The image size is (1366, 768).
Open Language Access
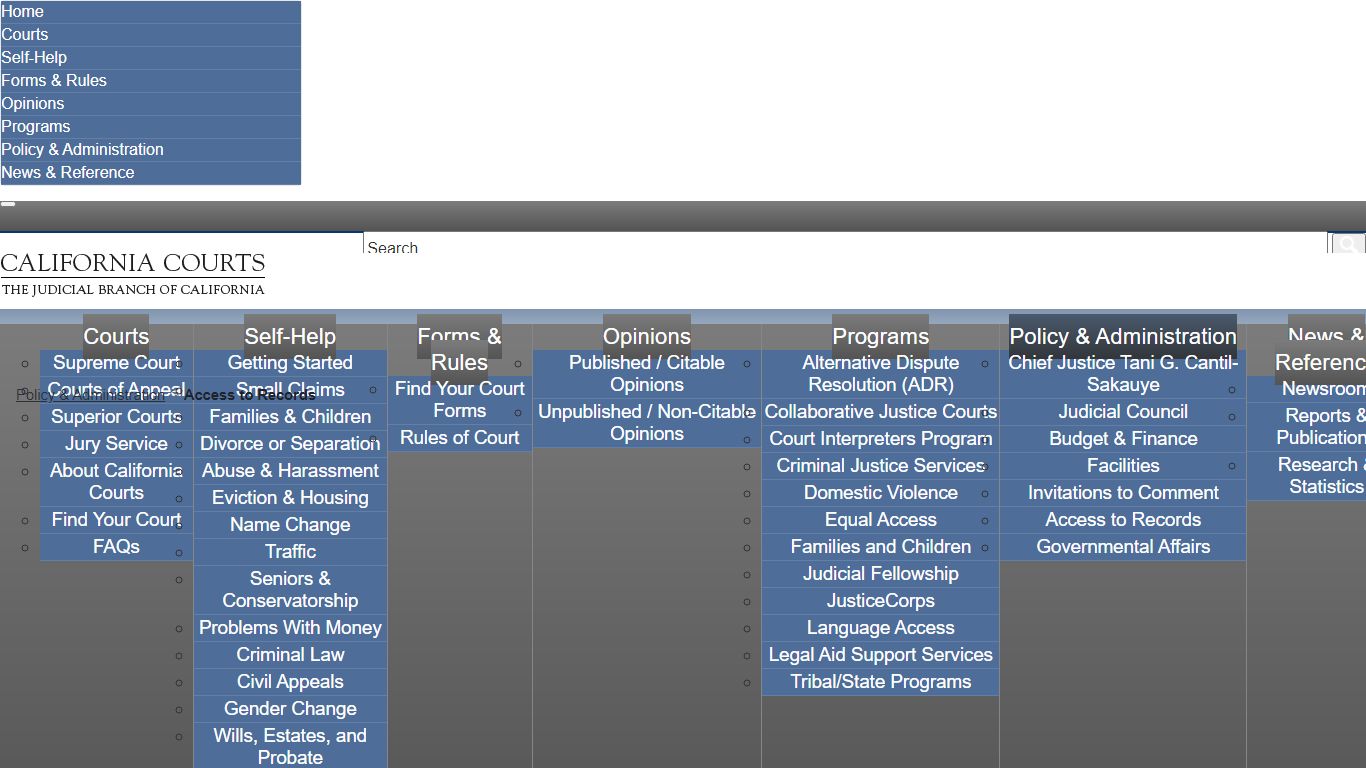click(x=881, y=628)
